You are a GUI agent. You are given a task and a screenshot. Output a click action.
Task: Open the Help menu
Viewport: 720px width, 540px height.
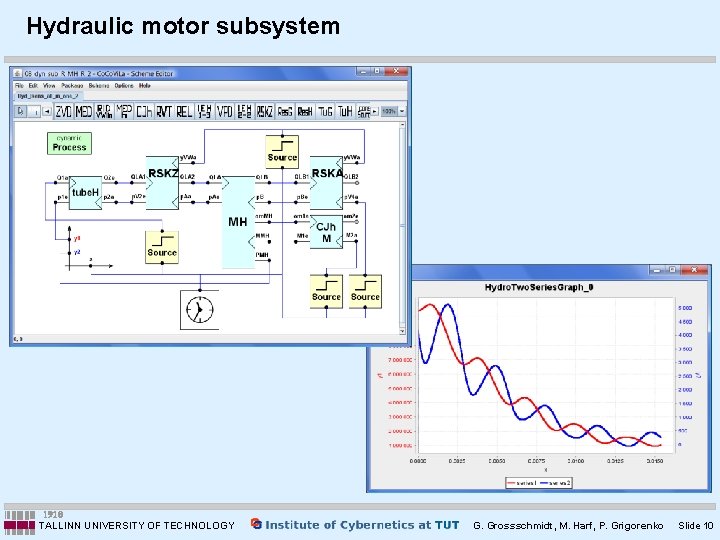click(145, 86)
